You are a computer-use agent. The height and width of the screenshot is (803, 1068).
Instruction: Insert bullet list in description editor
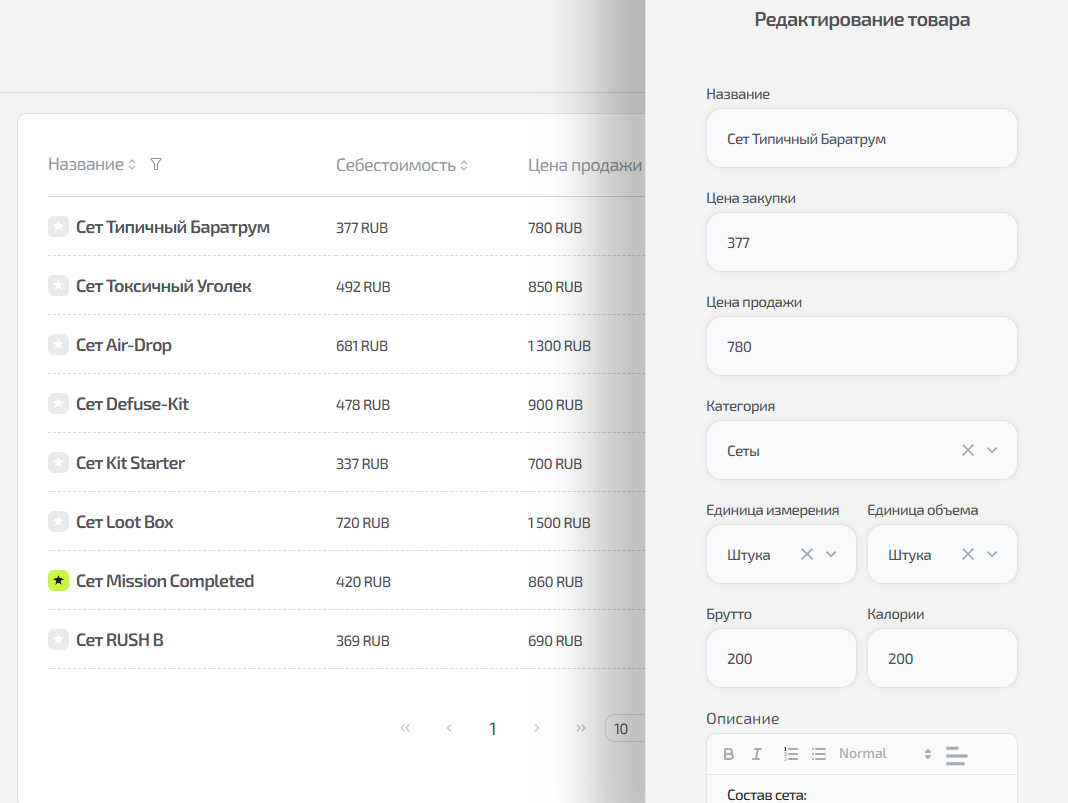[819, 754]
